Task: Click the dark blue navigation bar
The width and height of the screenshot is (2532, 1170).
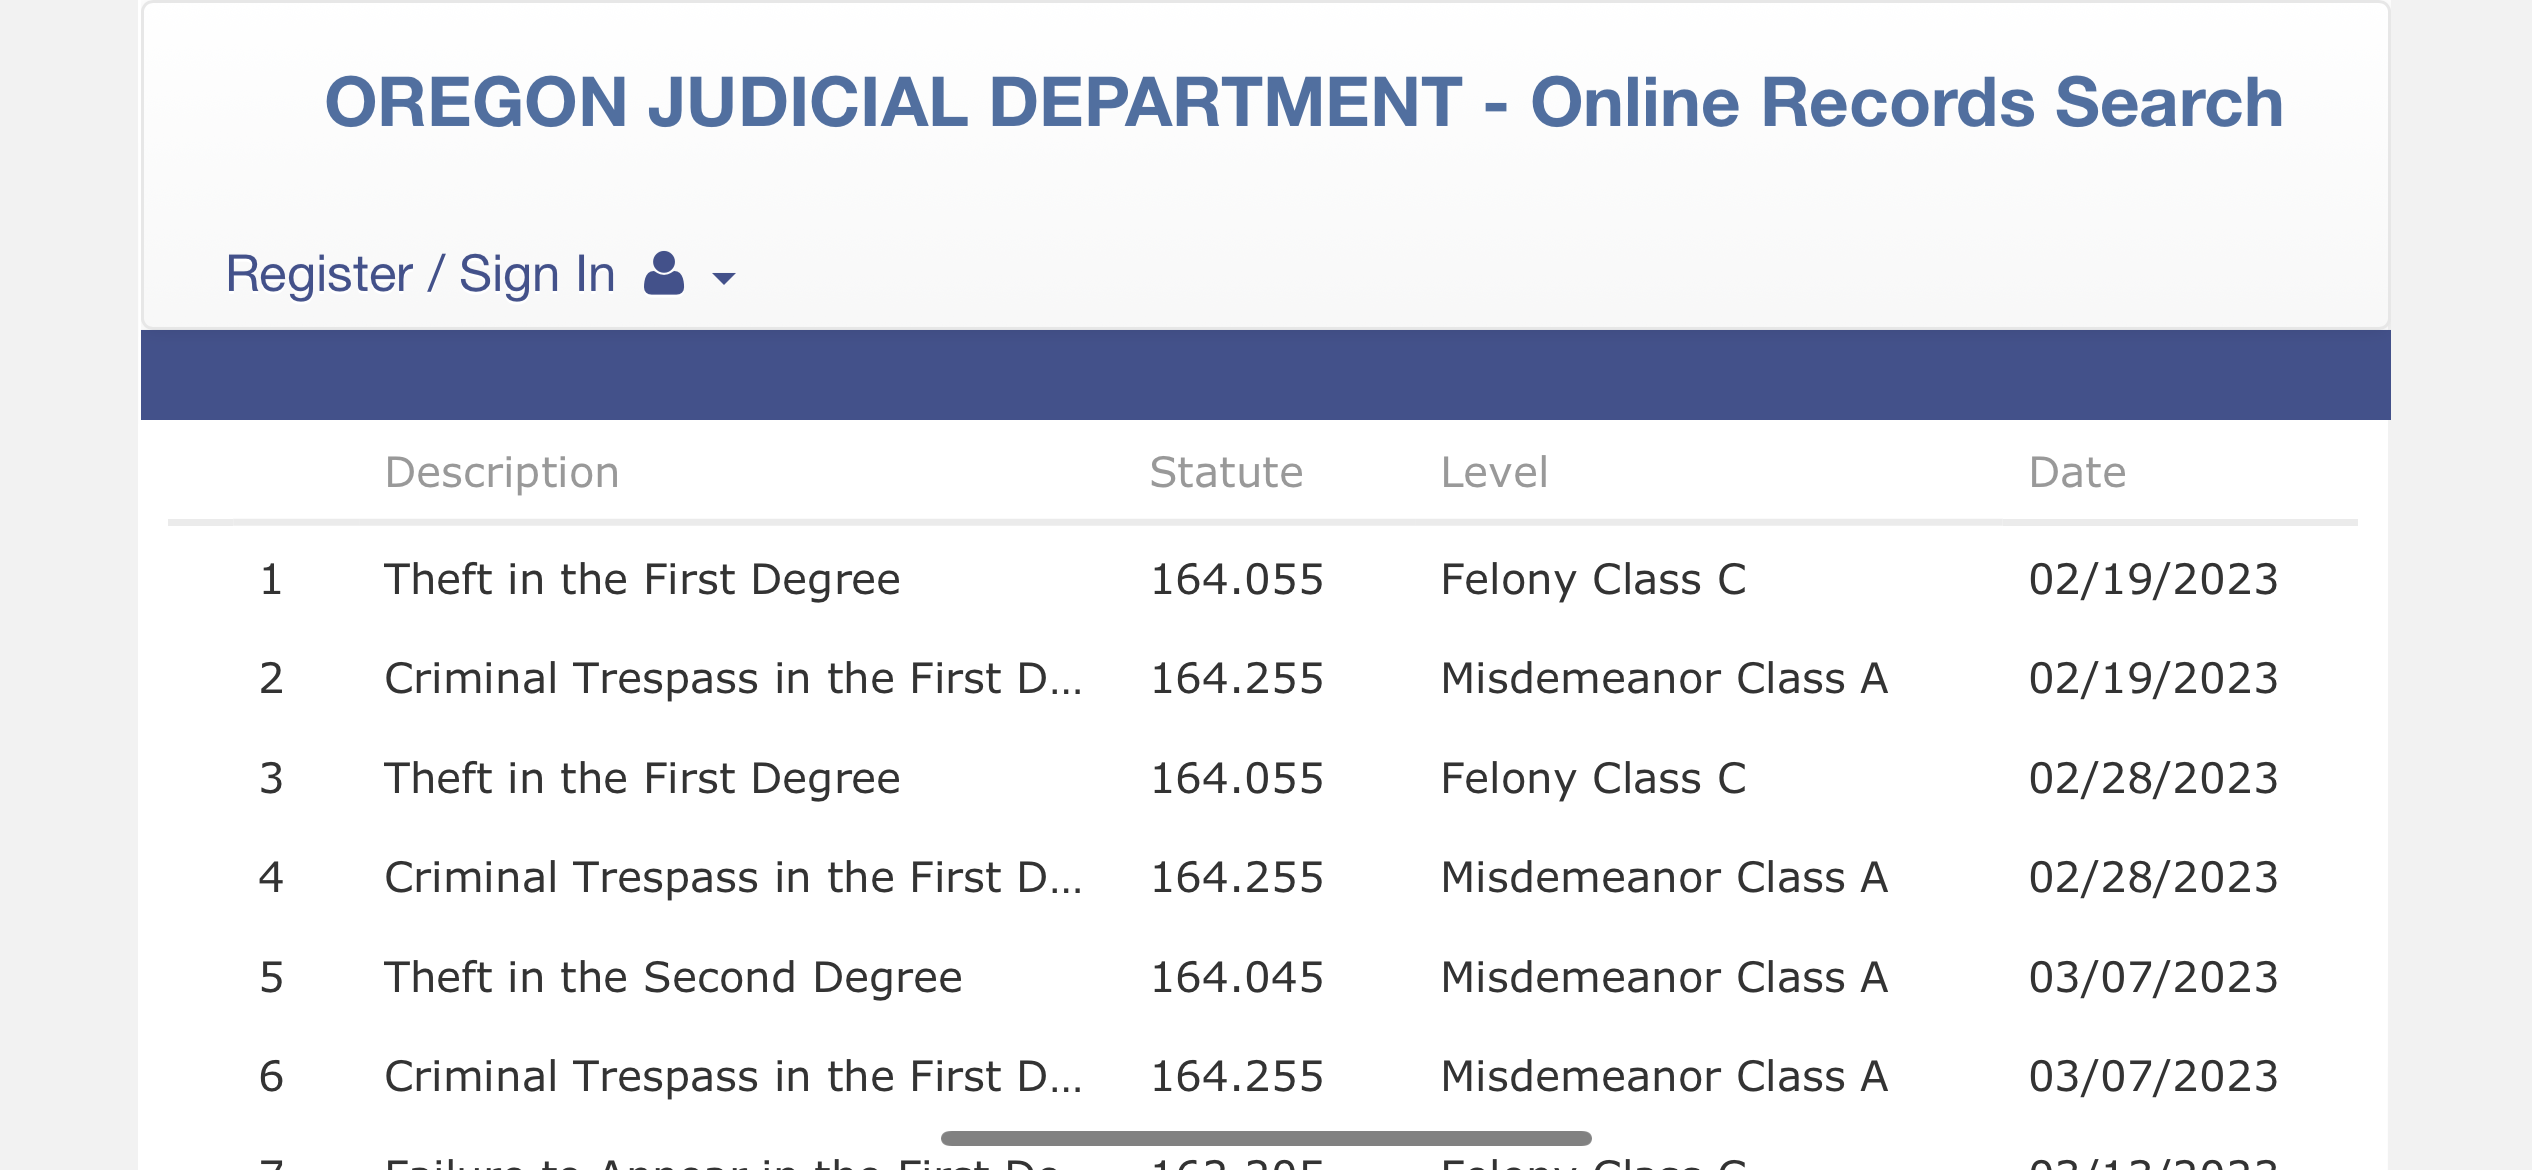Action: 1265,375
